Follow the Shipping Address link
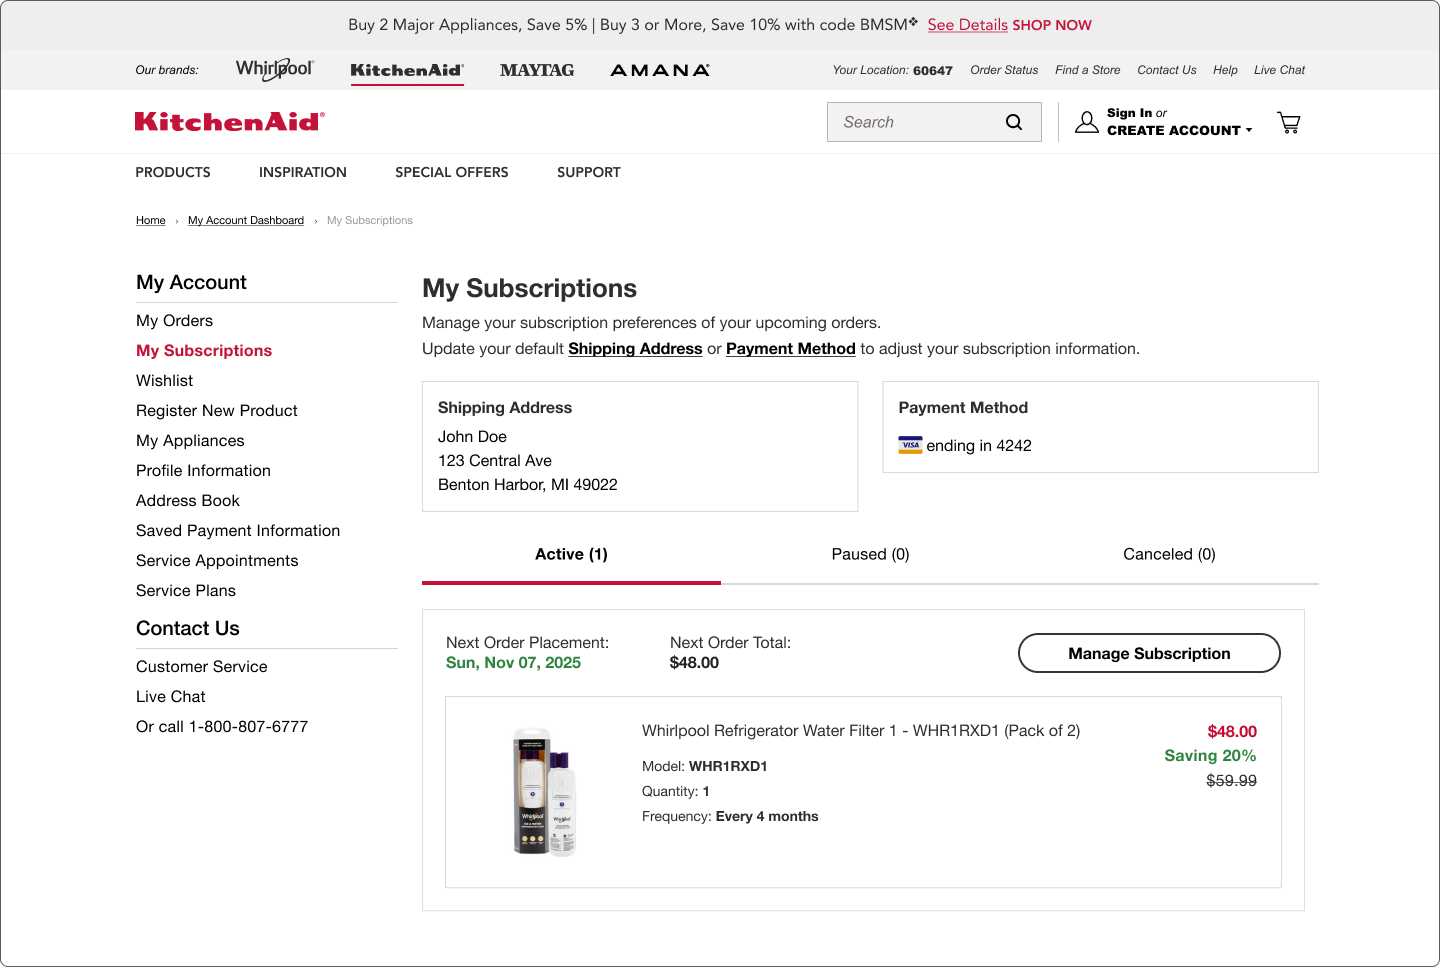Screen dimensions: 1440x967 tap(635, 349)
